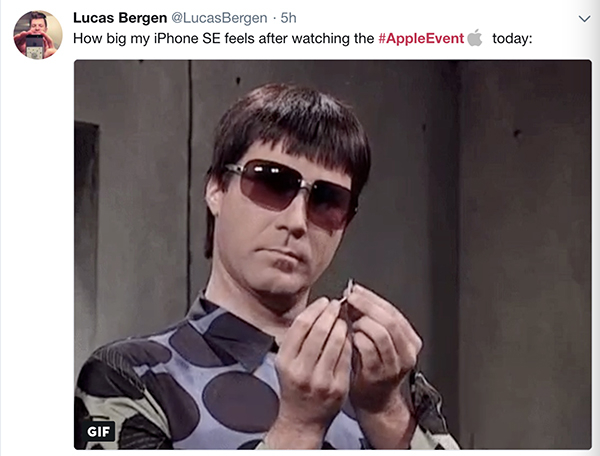Click the phone shown in avatar photo
The height and width of the screenshot is (456, 600).
point(35,47)
